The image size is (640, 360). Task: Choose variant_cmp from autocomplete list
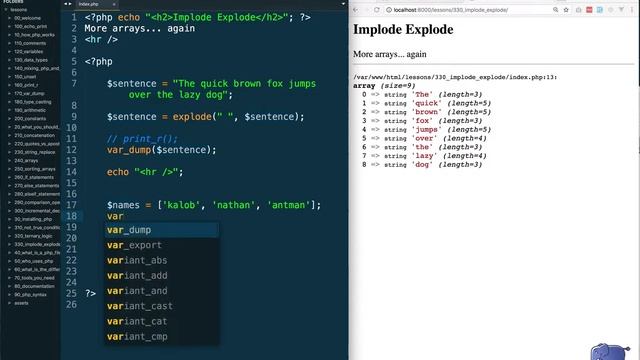162,337
